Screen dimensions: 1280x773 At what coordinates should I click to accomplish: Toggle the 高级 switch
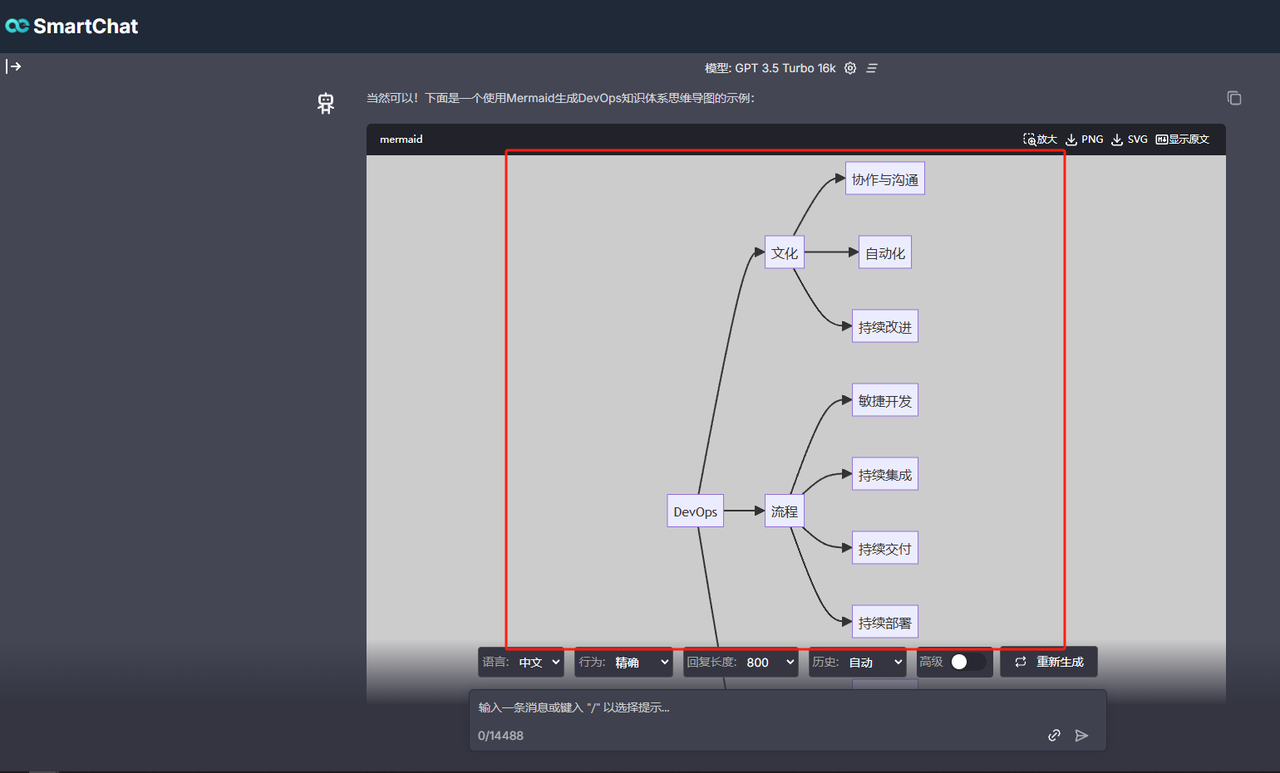click(x=966, y=662)
